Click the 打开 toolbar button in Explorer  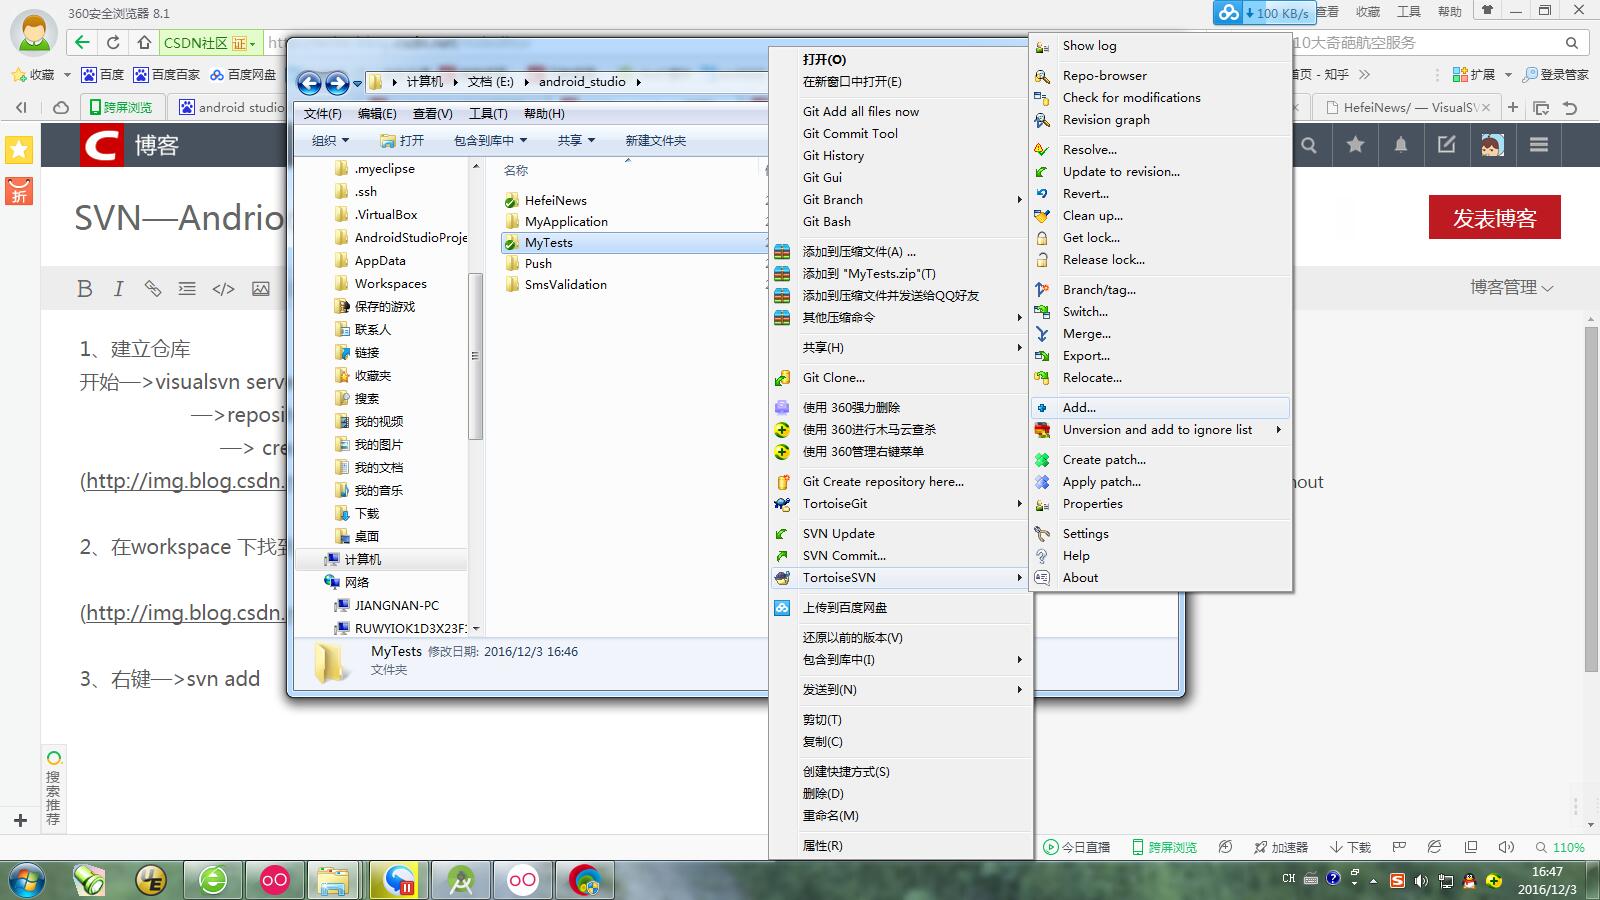coord(402,141)
